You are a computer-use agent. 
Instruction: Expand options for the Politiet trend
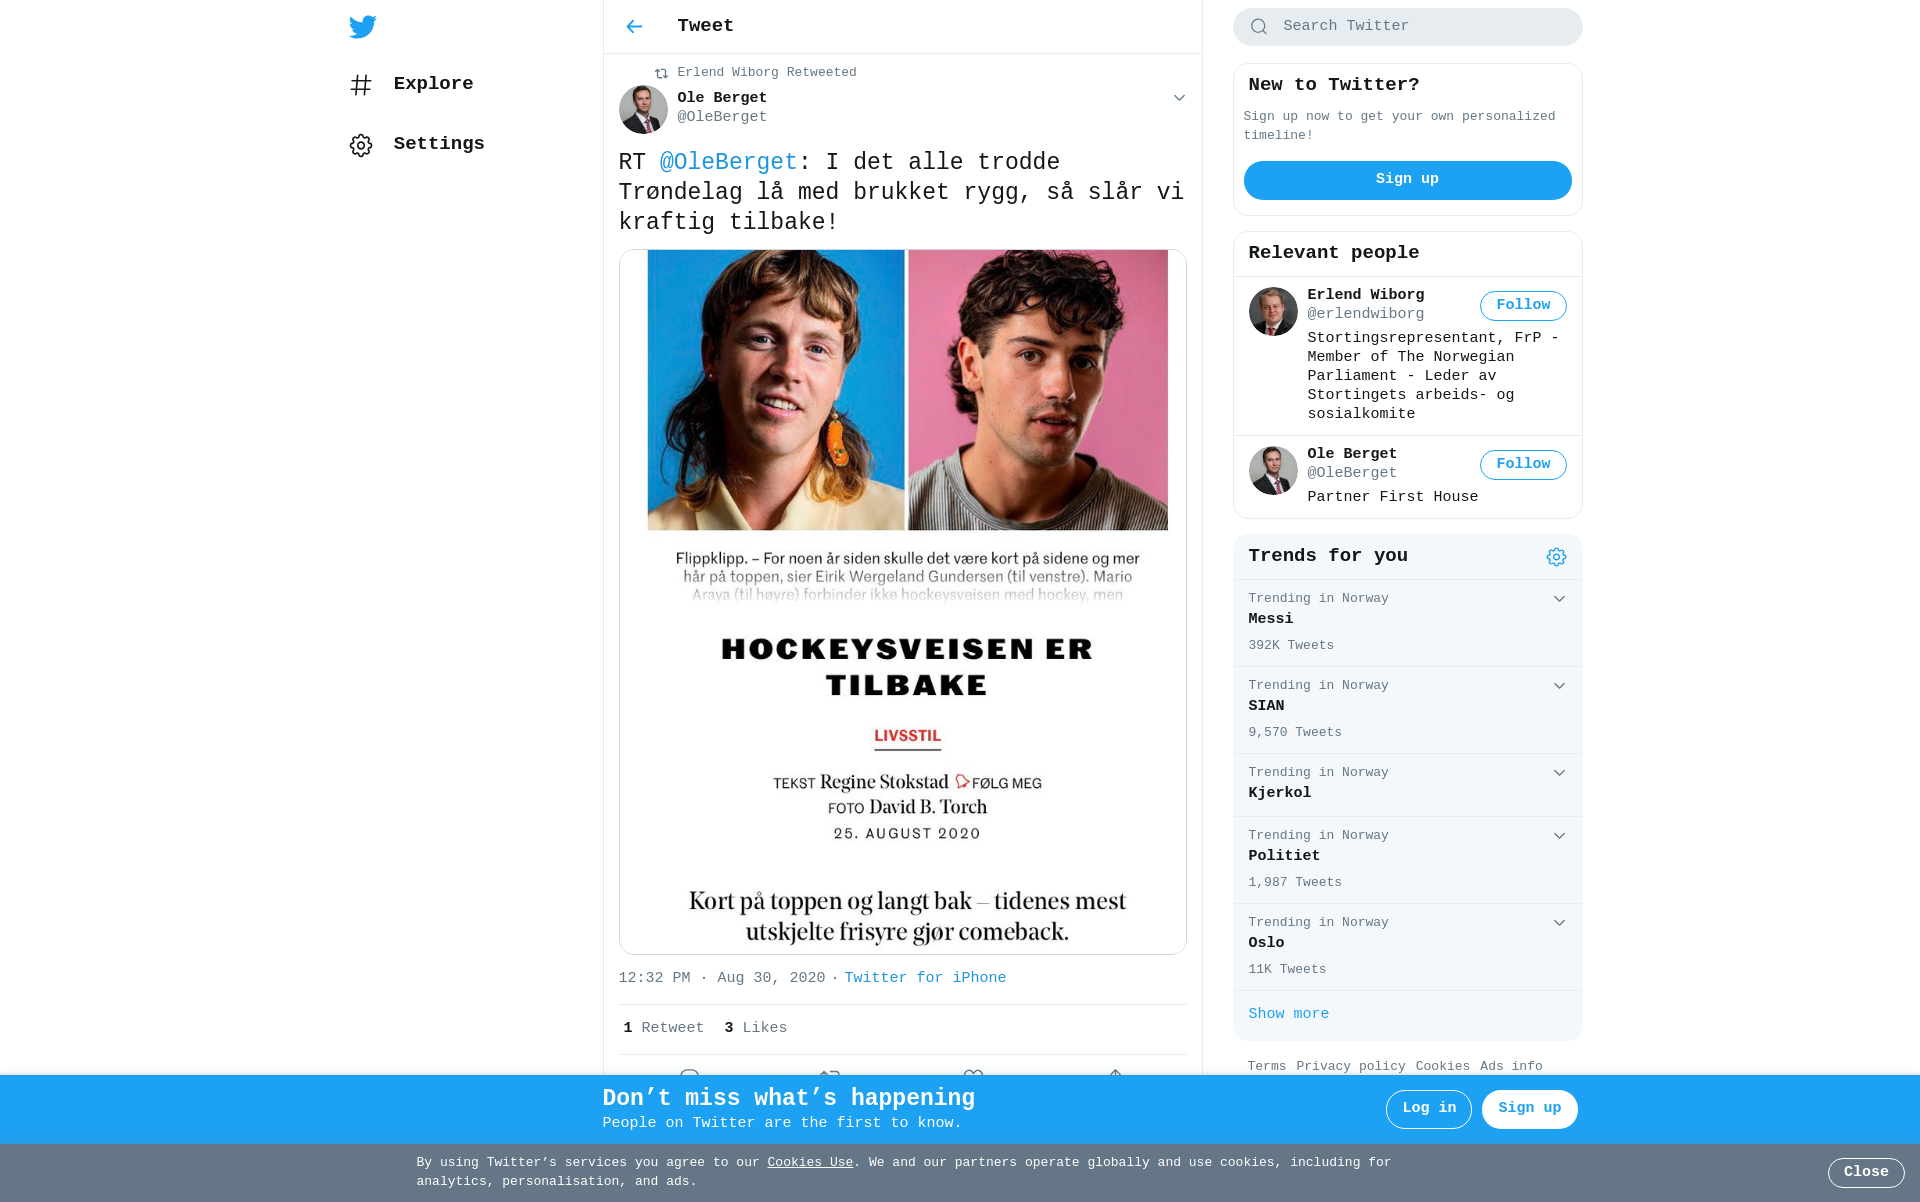click(x=1559, y=836)
